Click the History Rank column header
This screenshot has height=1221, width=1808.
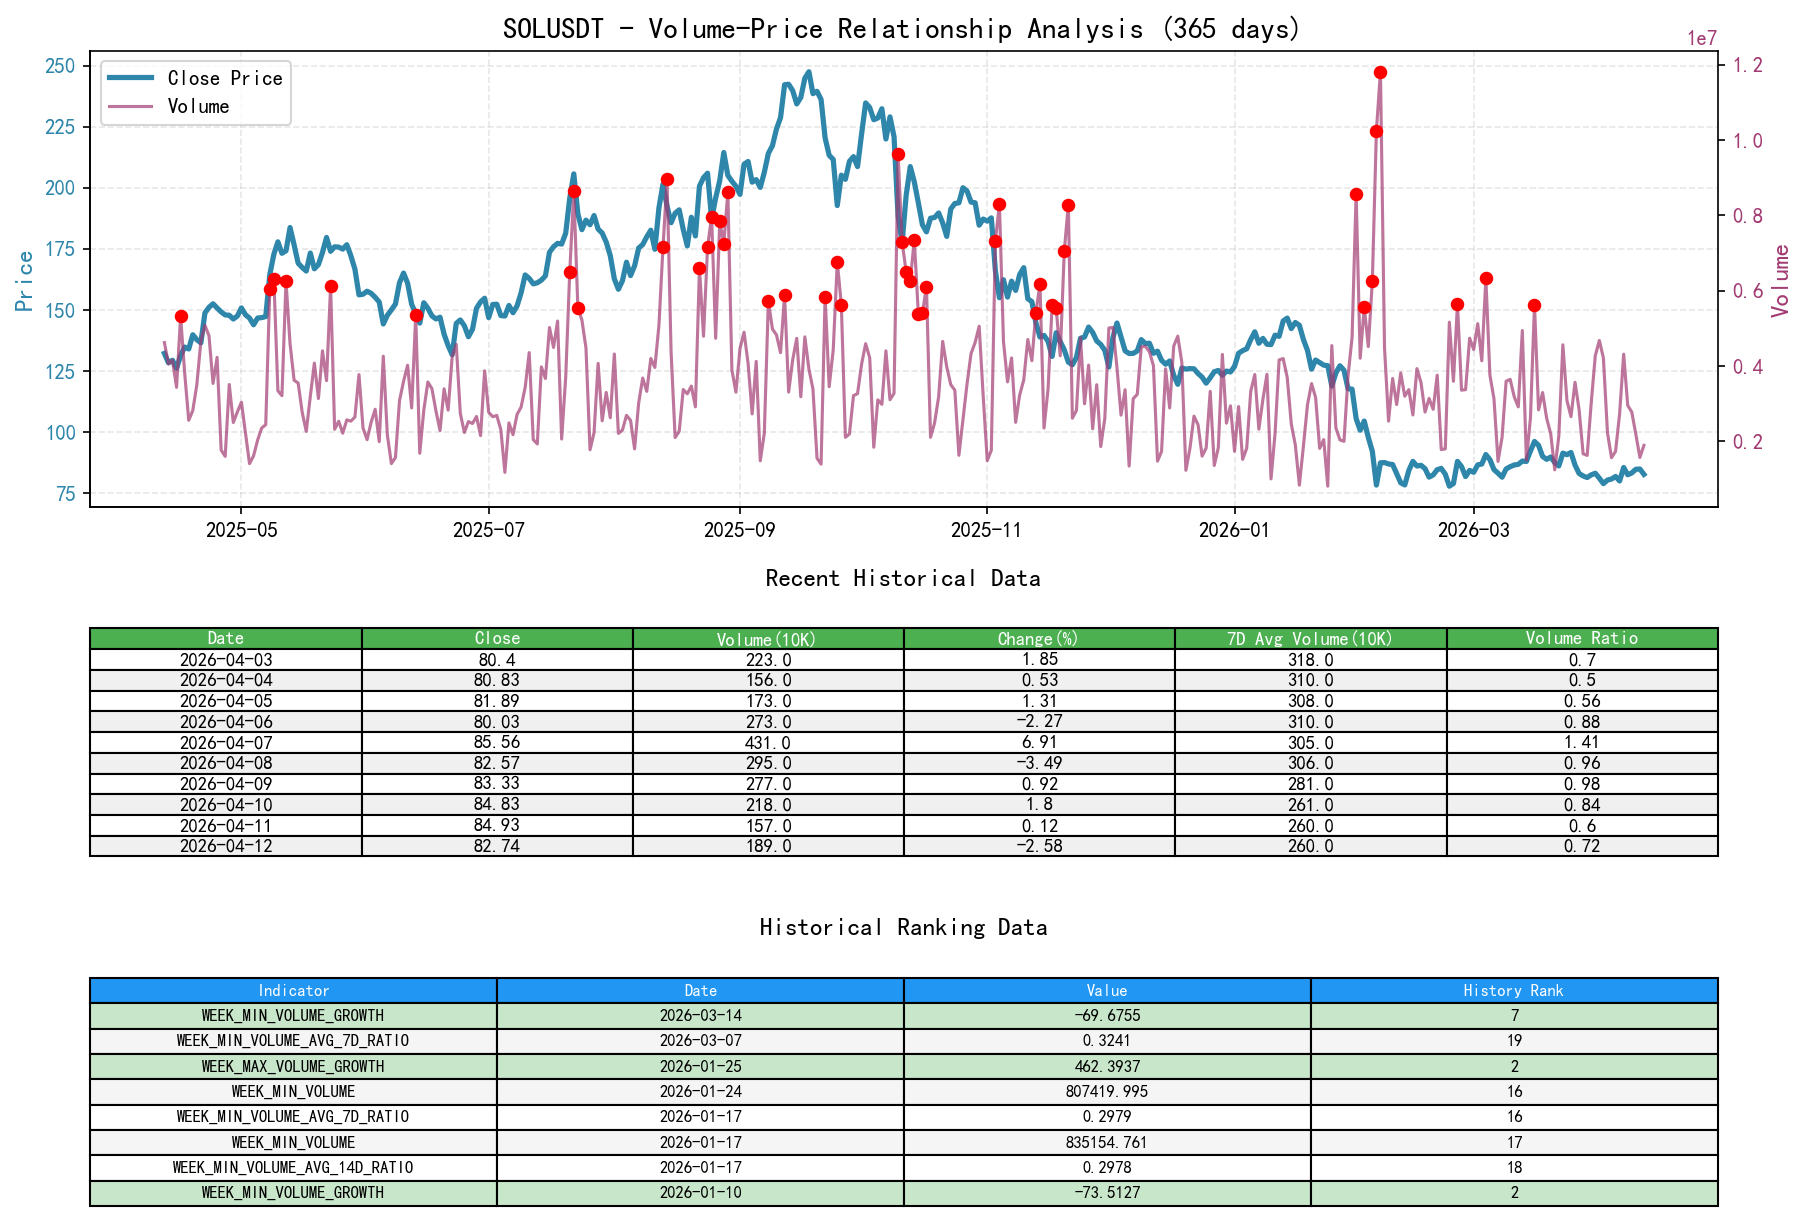1514,990
